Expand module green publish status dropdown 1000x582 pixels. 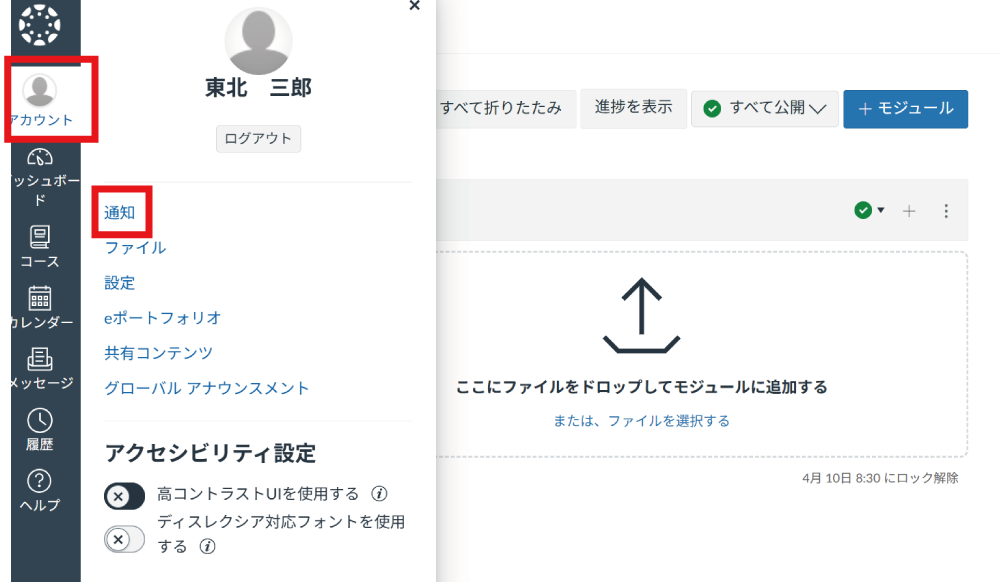869,210
